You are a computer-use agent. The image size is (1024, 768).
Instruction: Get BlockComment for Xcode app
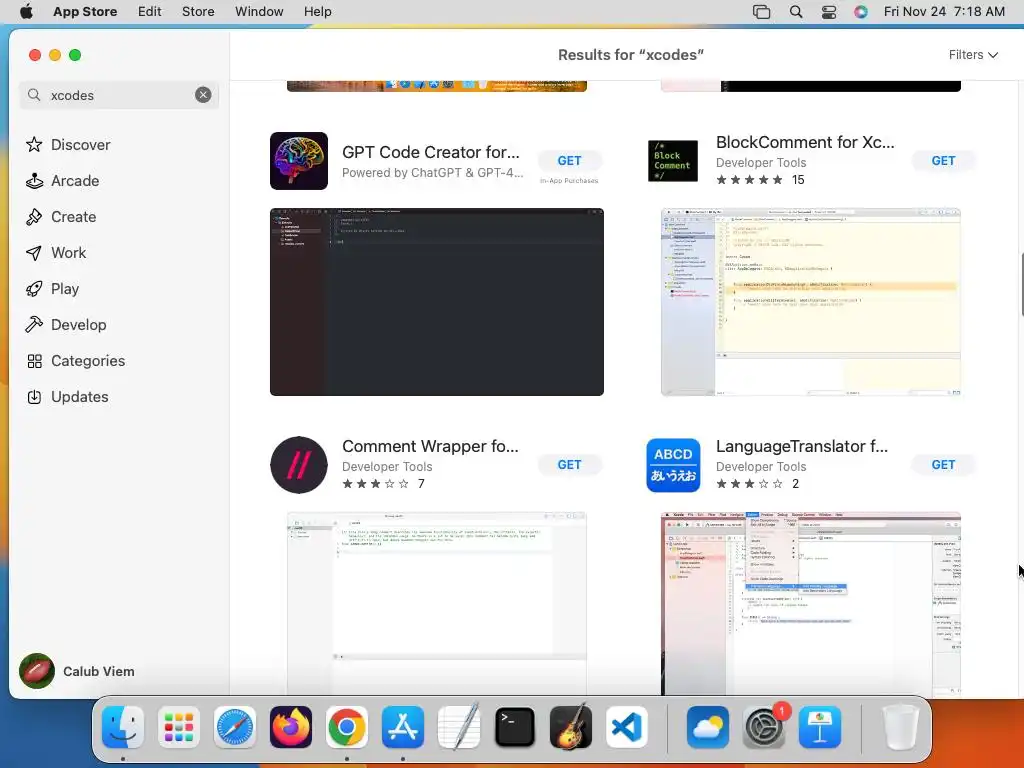[943, 161]
